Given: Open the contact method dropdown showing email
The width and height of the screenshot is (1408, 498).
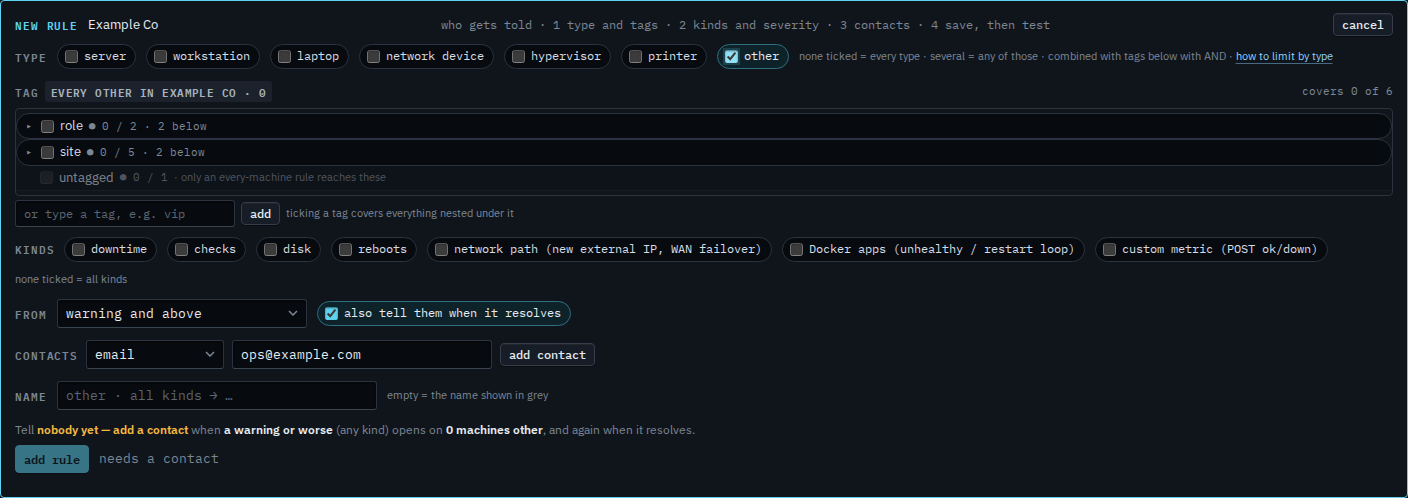Looking at the screenshot, I should (155, 355).
